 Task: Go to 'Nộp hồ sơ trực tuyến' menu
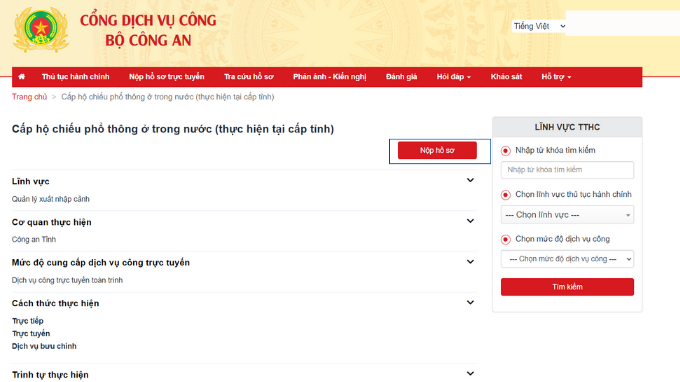pos(167,77)
